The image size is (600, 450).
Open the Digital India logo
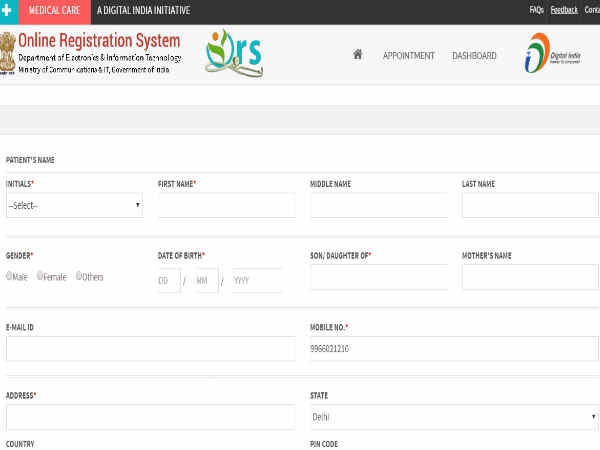552,53
